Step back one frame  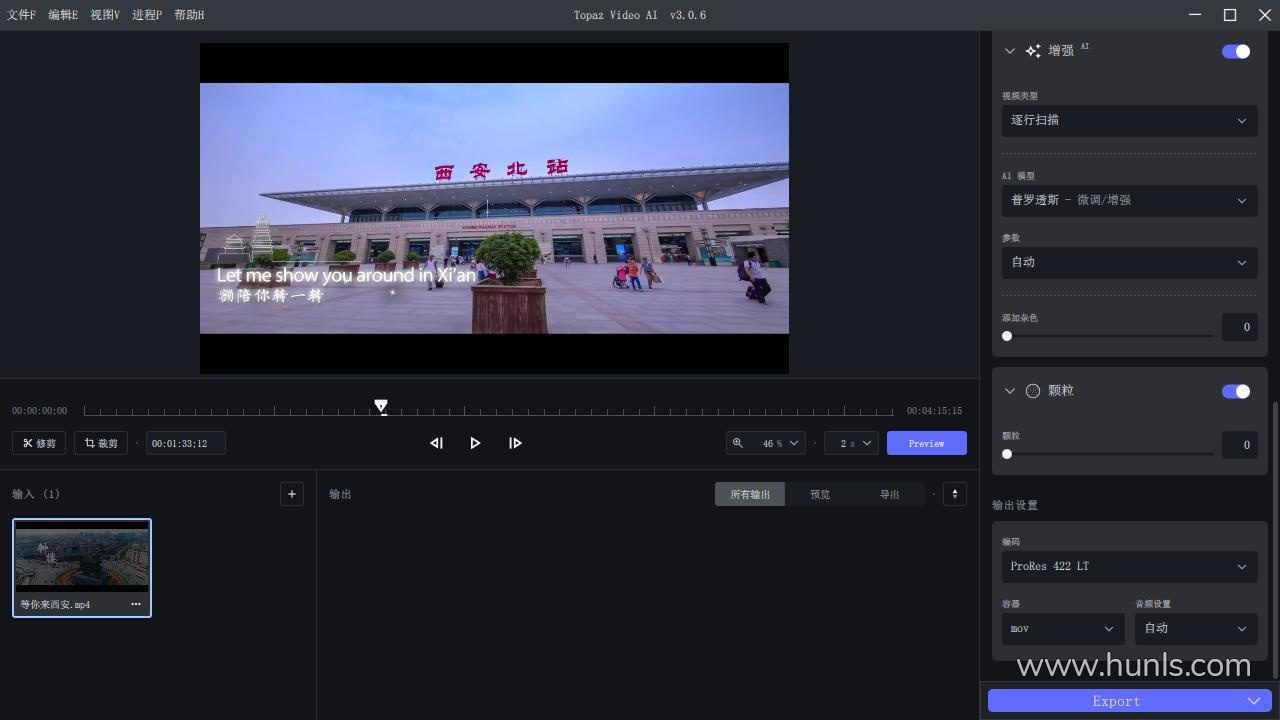click(x=436, y=443)
